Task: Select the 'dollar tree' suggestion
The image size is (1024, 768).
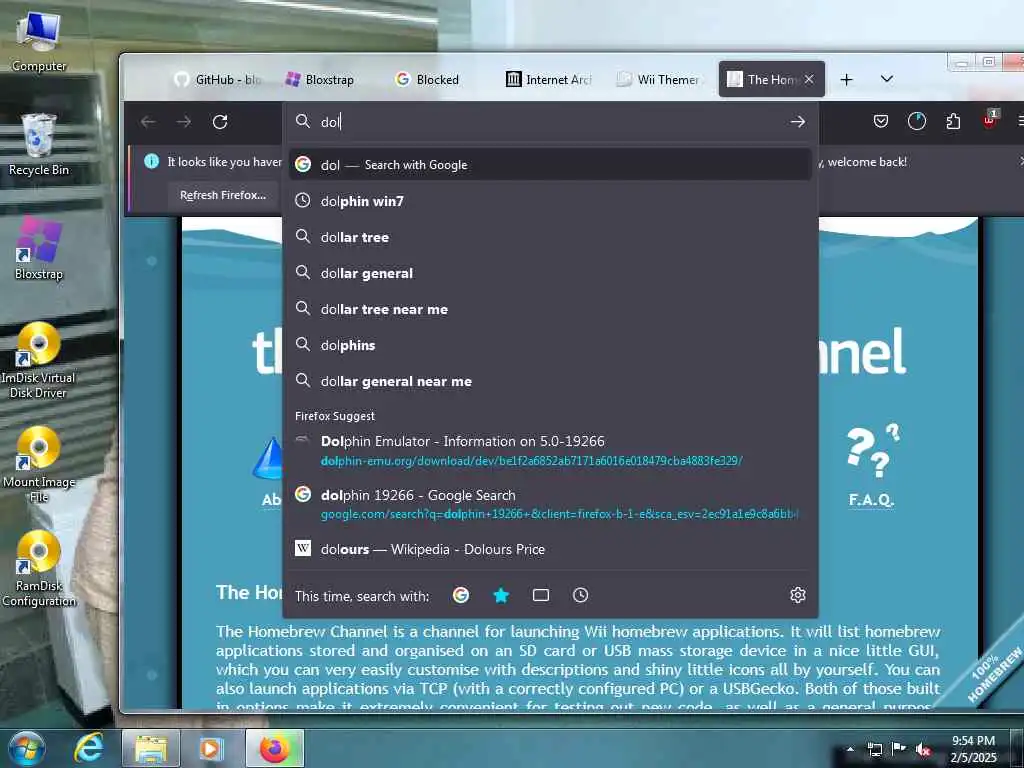Action: point(550,237)
